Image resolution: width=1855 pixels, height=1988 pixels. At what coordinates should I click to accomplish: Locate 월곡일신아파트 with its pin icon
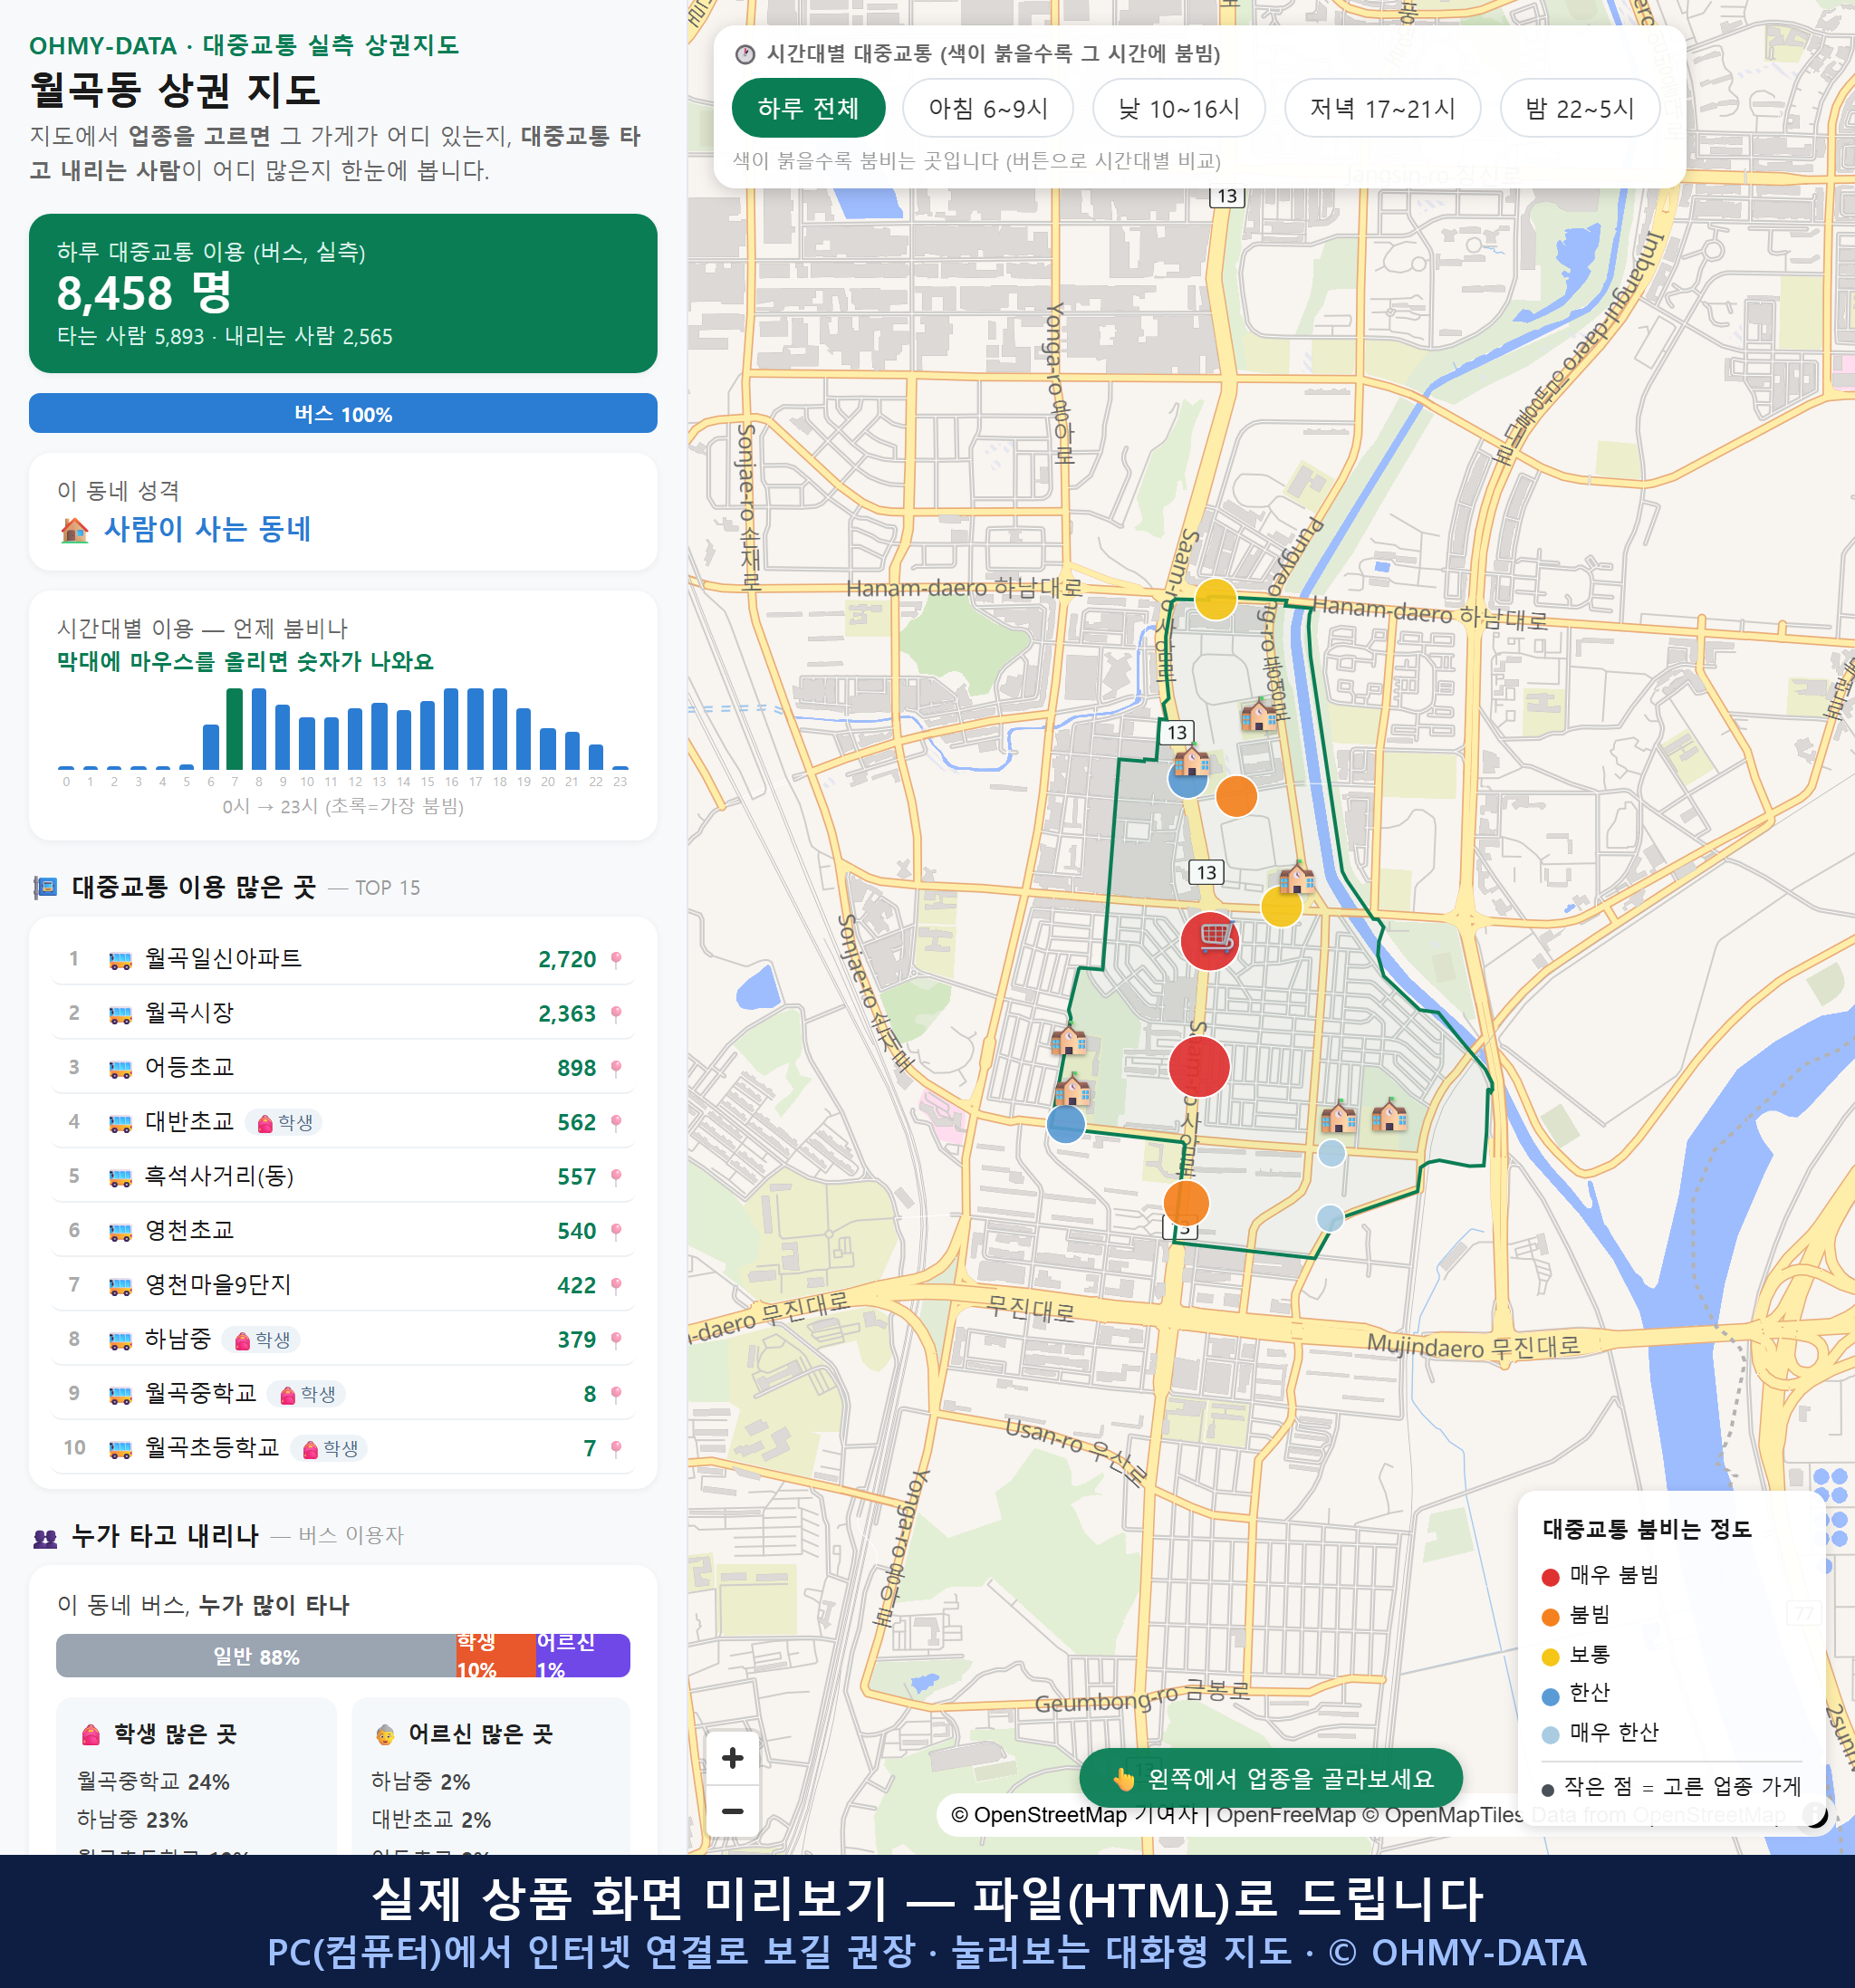[616, 959]
